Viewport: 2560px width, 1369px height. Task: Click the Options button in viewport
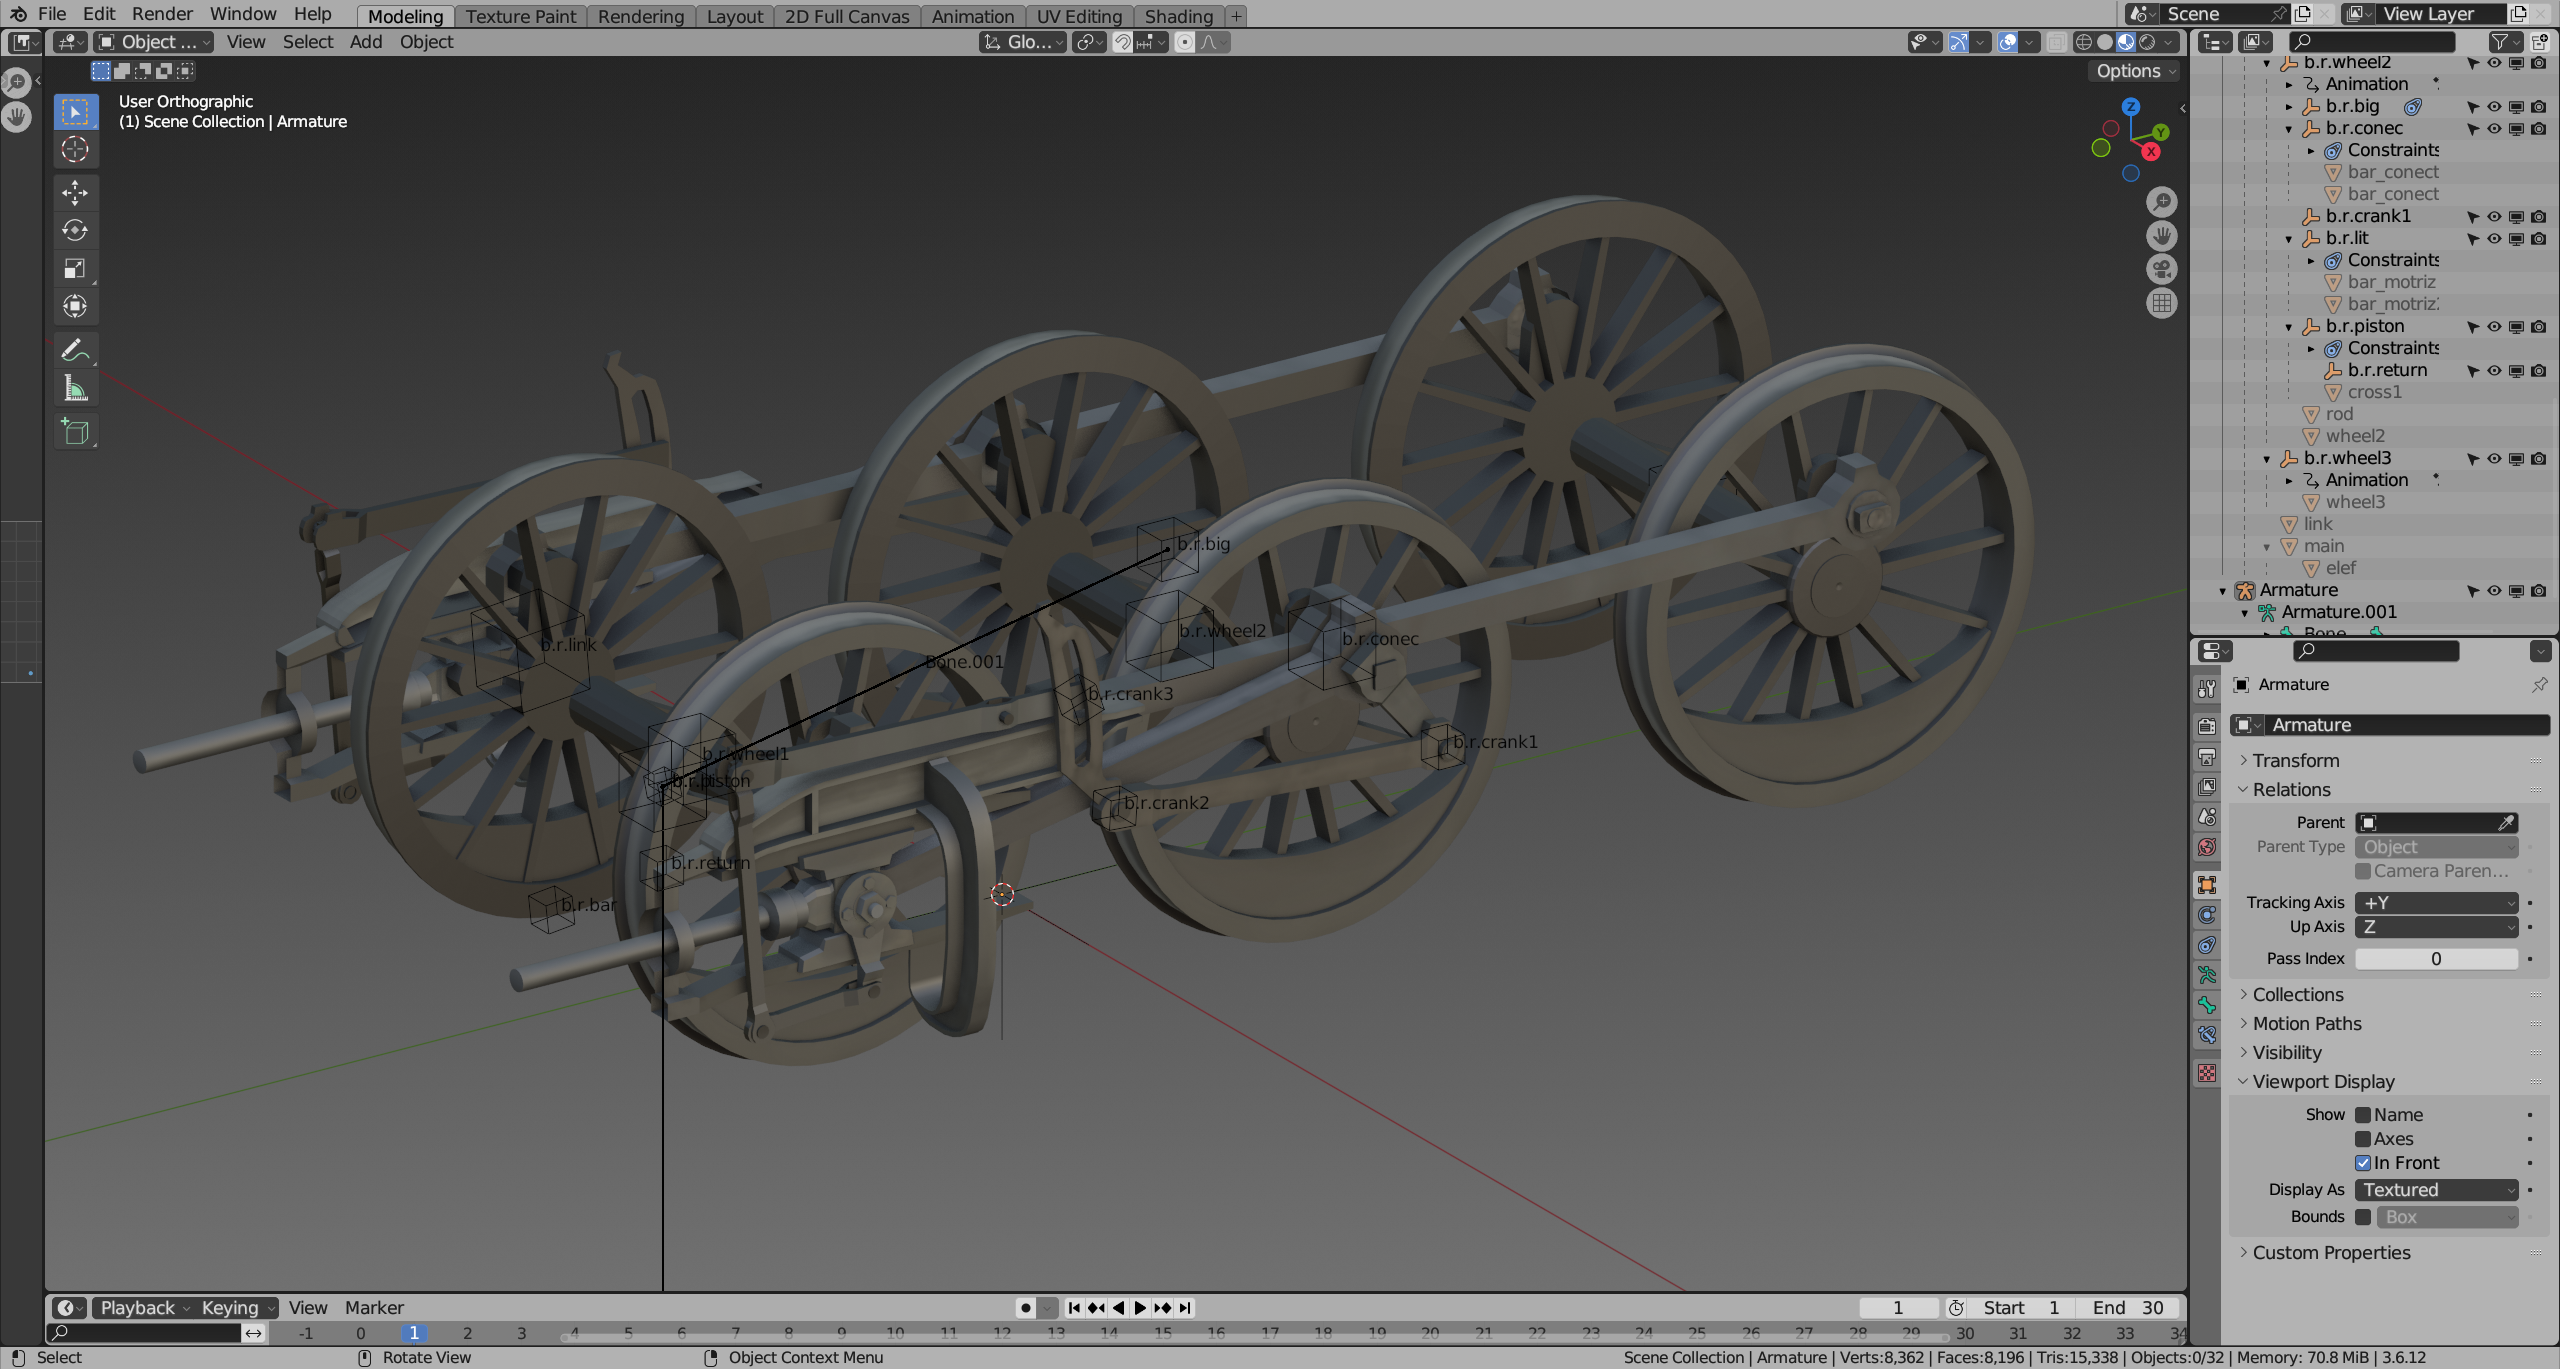coord(2134,71)
